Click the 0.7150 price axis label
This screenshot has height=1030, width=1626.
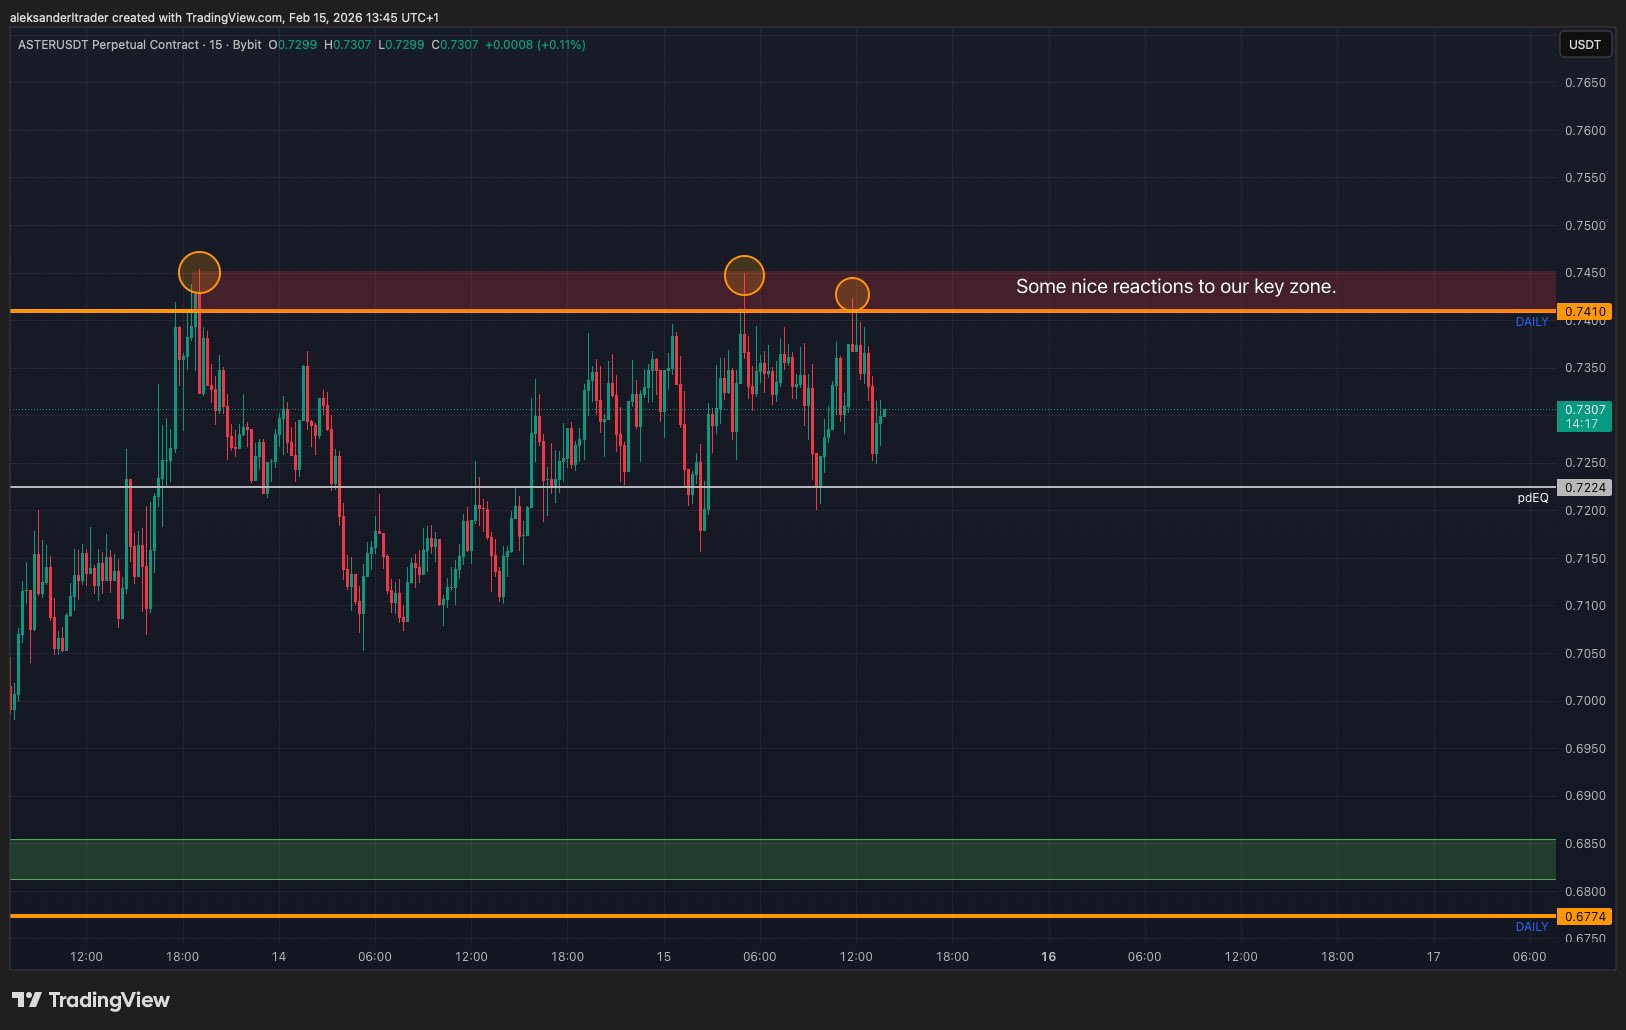point(1585,559)
